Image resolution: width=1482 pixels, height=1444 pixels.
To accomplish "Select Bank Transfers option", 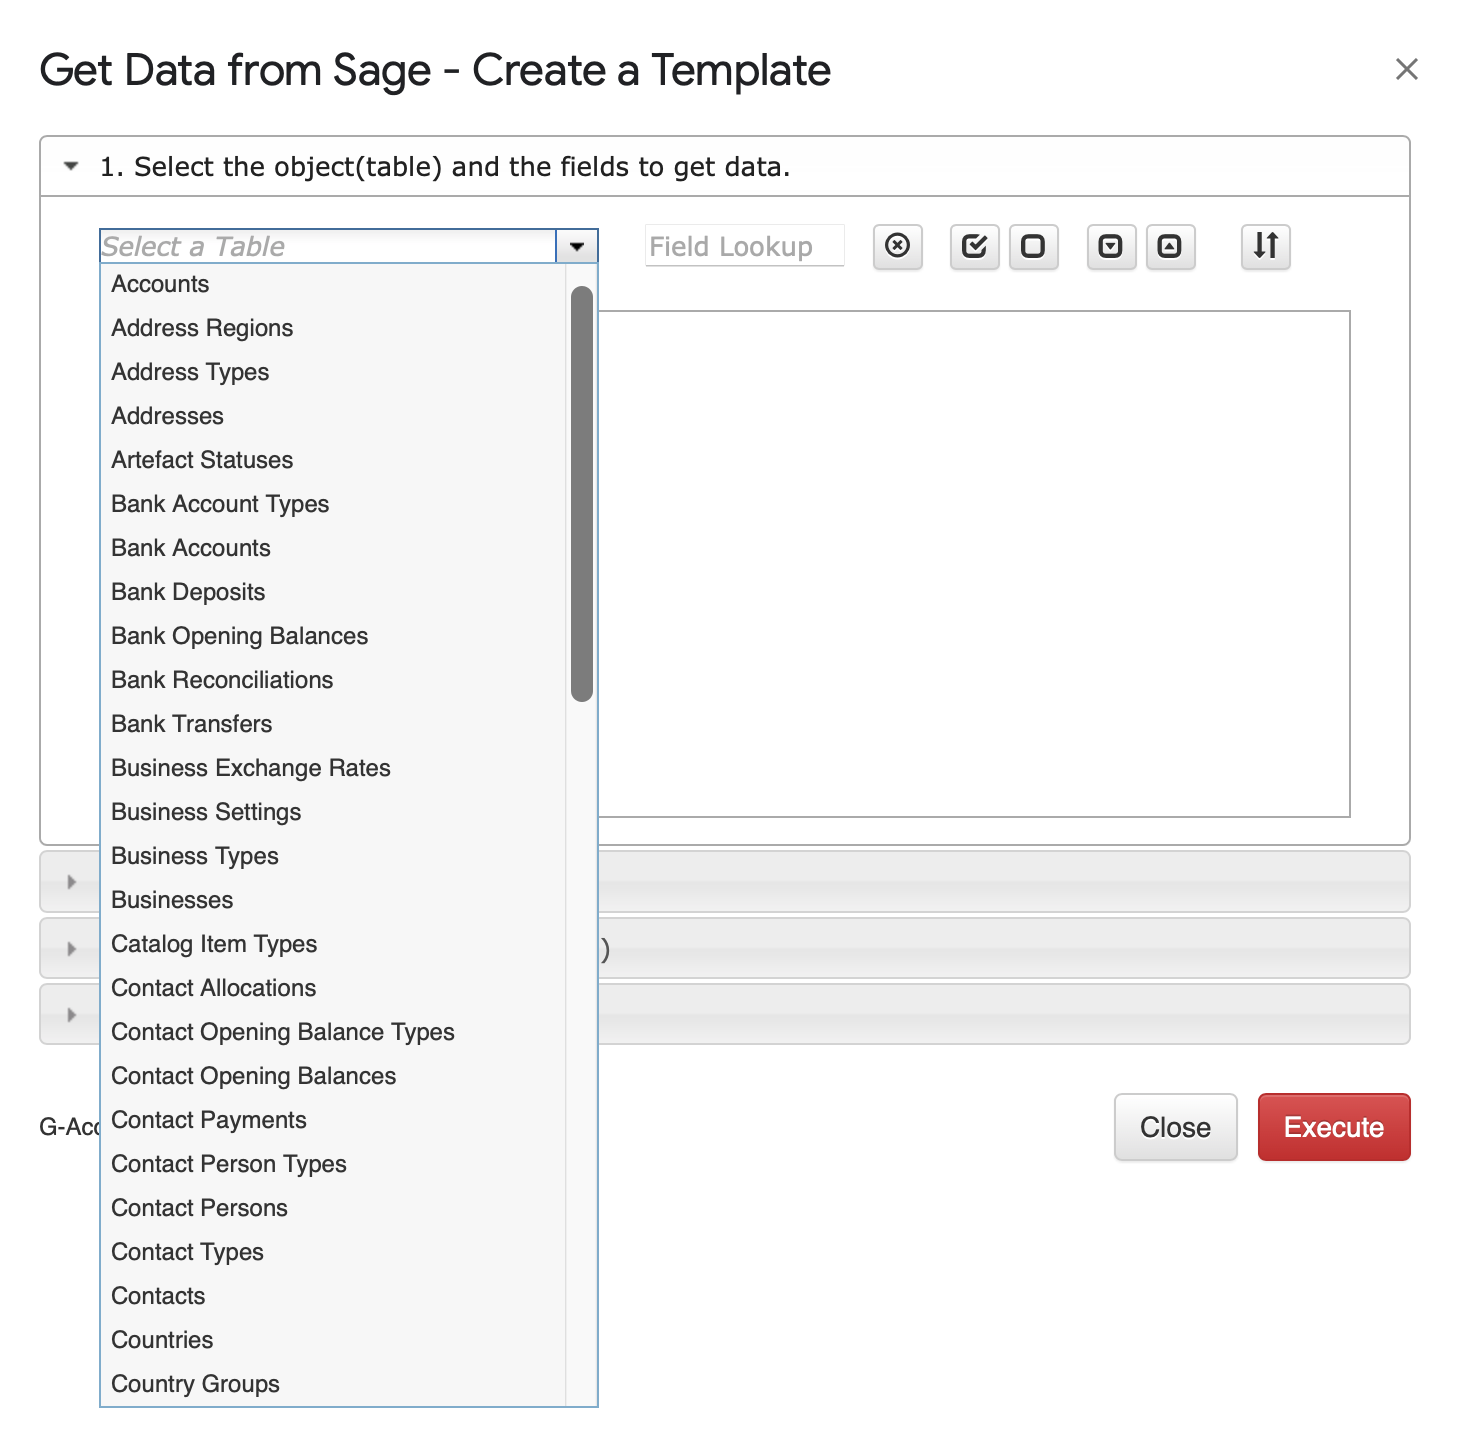I will 334,724.
